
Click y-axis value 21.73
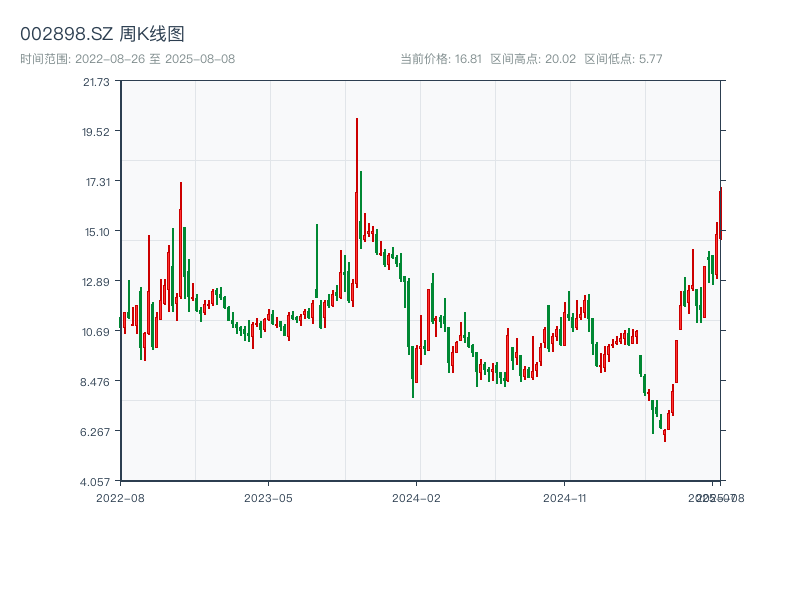coord(96,82)
